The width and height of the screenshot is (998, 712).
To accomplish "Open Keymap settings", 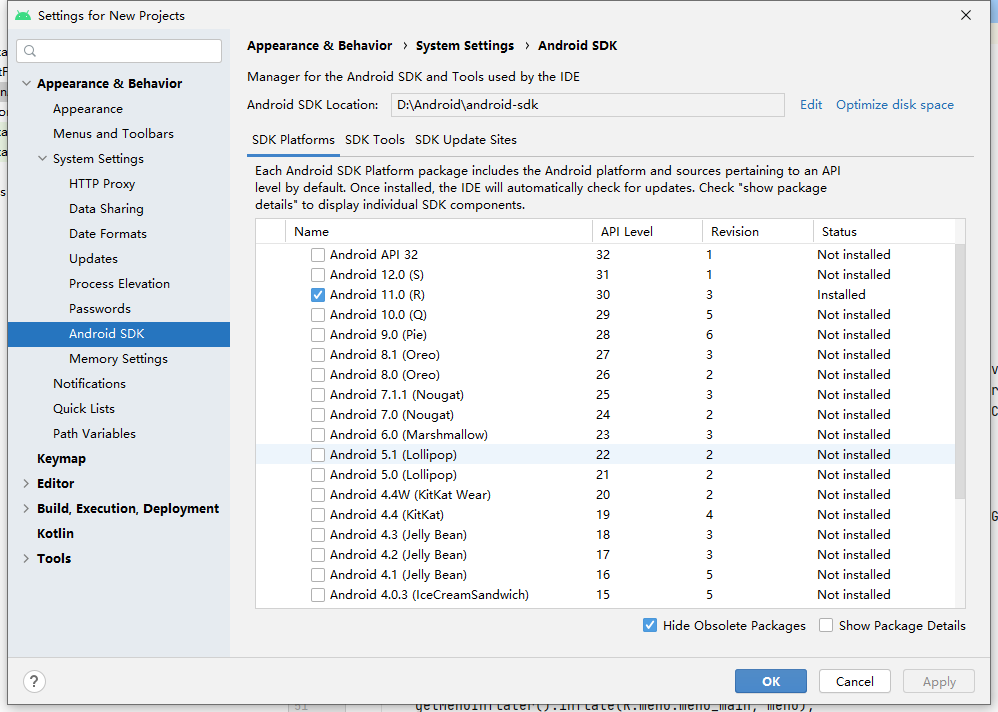I will (x=61, y=459).
